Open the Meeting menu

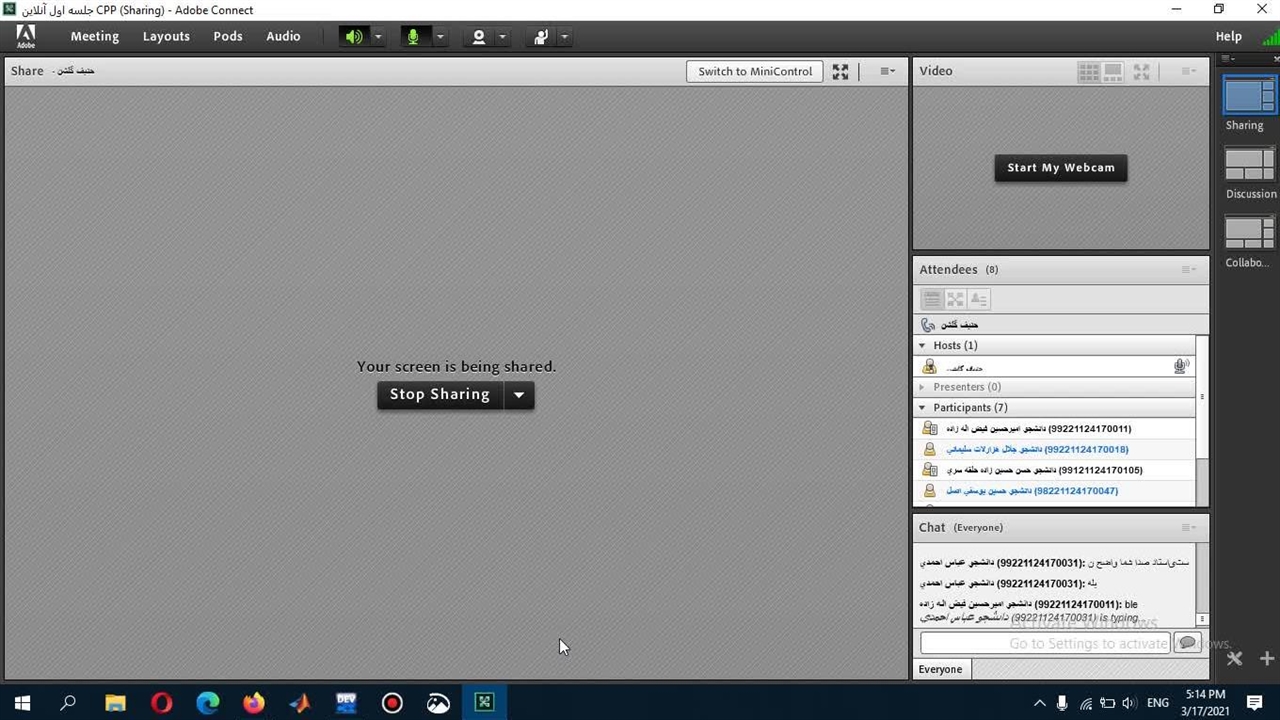(x=94, y=36)
